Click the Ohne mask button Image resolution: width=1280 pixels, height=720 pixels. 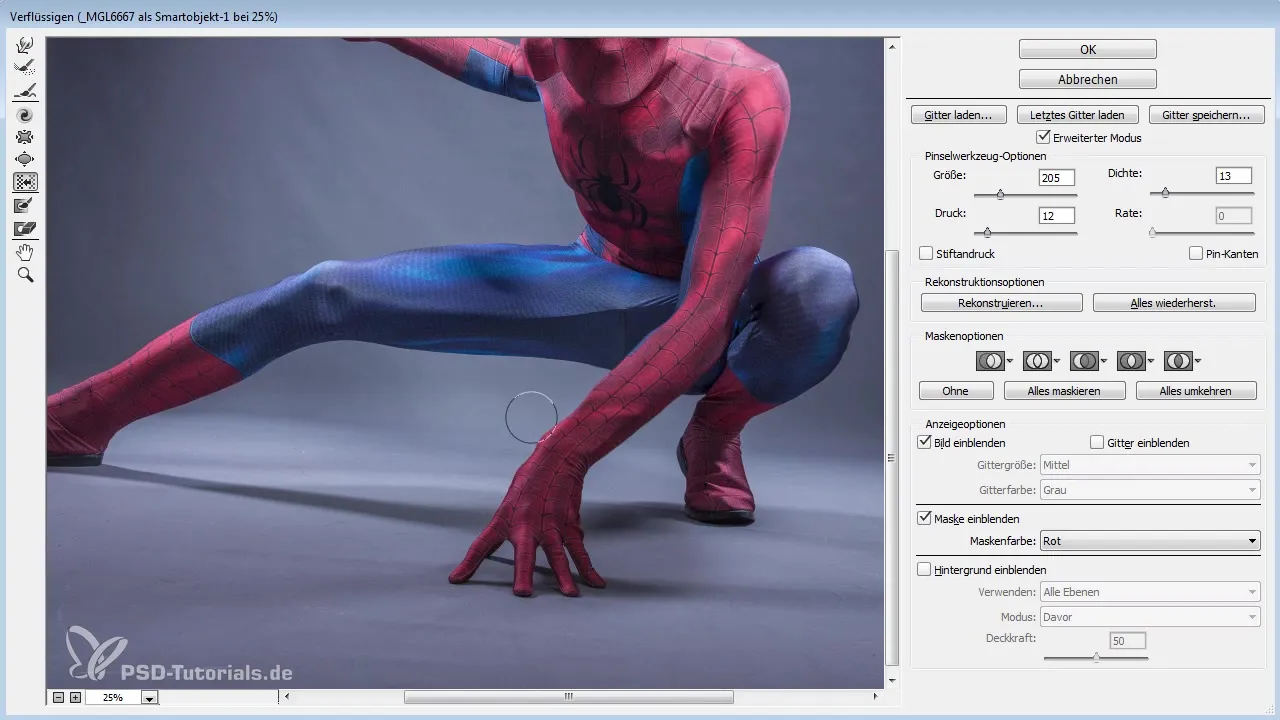[x=956, y=391]
